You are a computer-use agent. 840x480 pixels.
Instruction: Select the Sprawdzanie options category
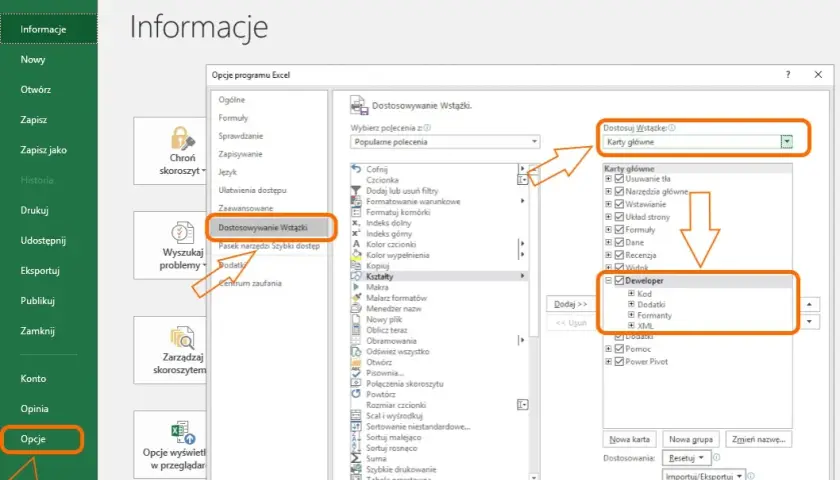click(x=241, y=136)
